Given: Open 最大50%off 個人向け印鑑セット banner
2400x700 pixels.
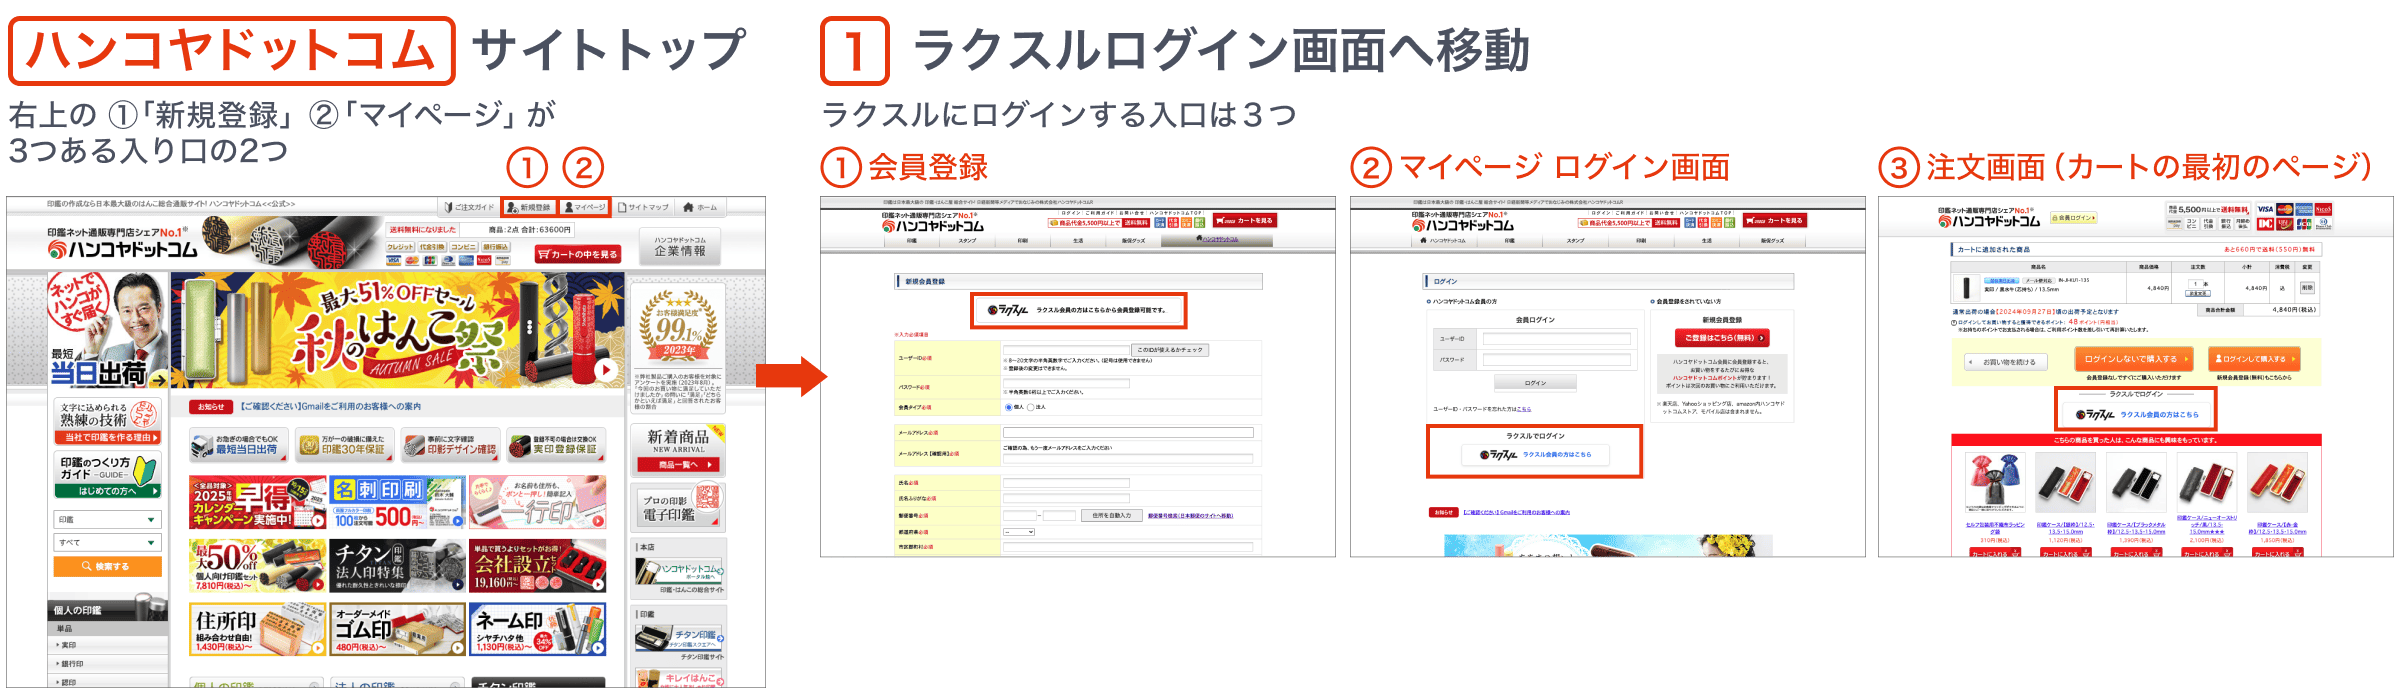Looking at the screenshot, I should click(x=257, y=566).
